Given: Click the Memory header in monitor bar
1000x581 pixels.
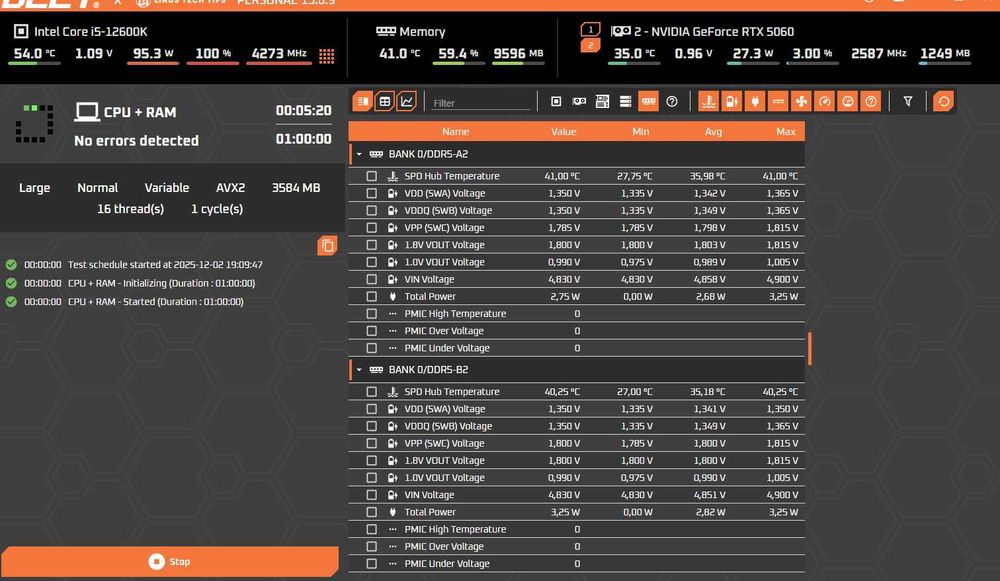Looking at the screenshot, I should tap(422, 31).
